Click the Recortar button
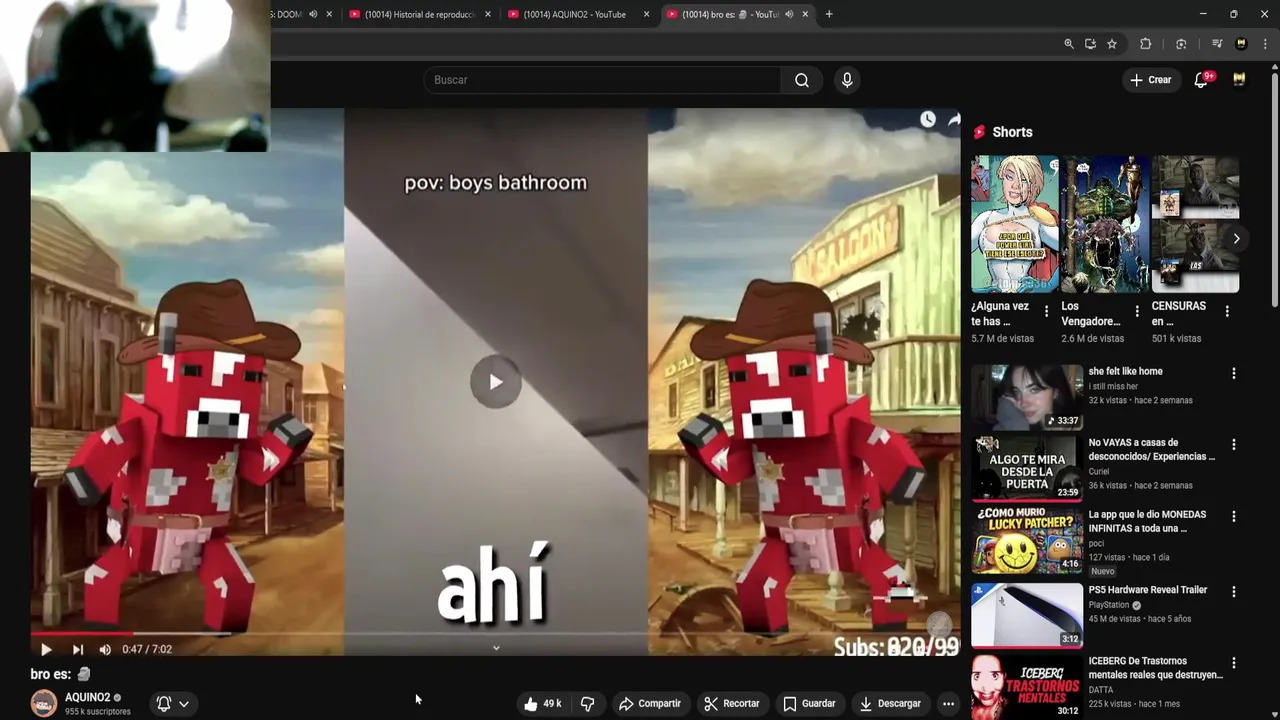Screen dimensions: 1280x720 pyautogui.click(x=731, y=704)
